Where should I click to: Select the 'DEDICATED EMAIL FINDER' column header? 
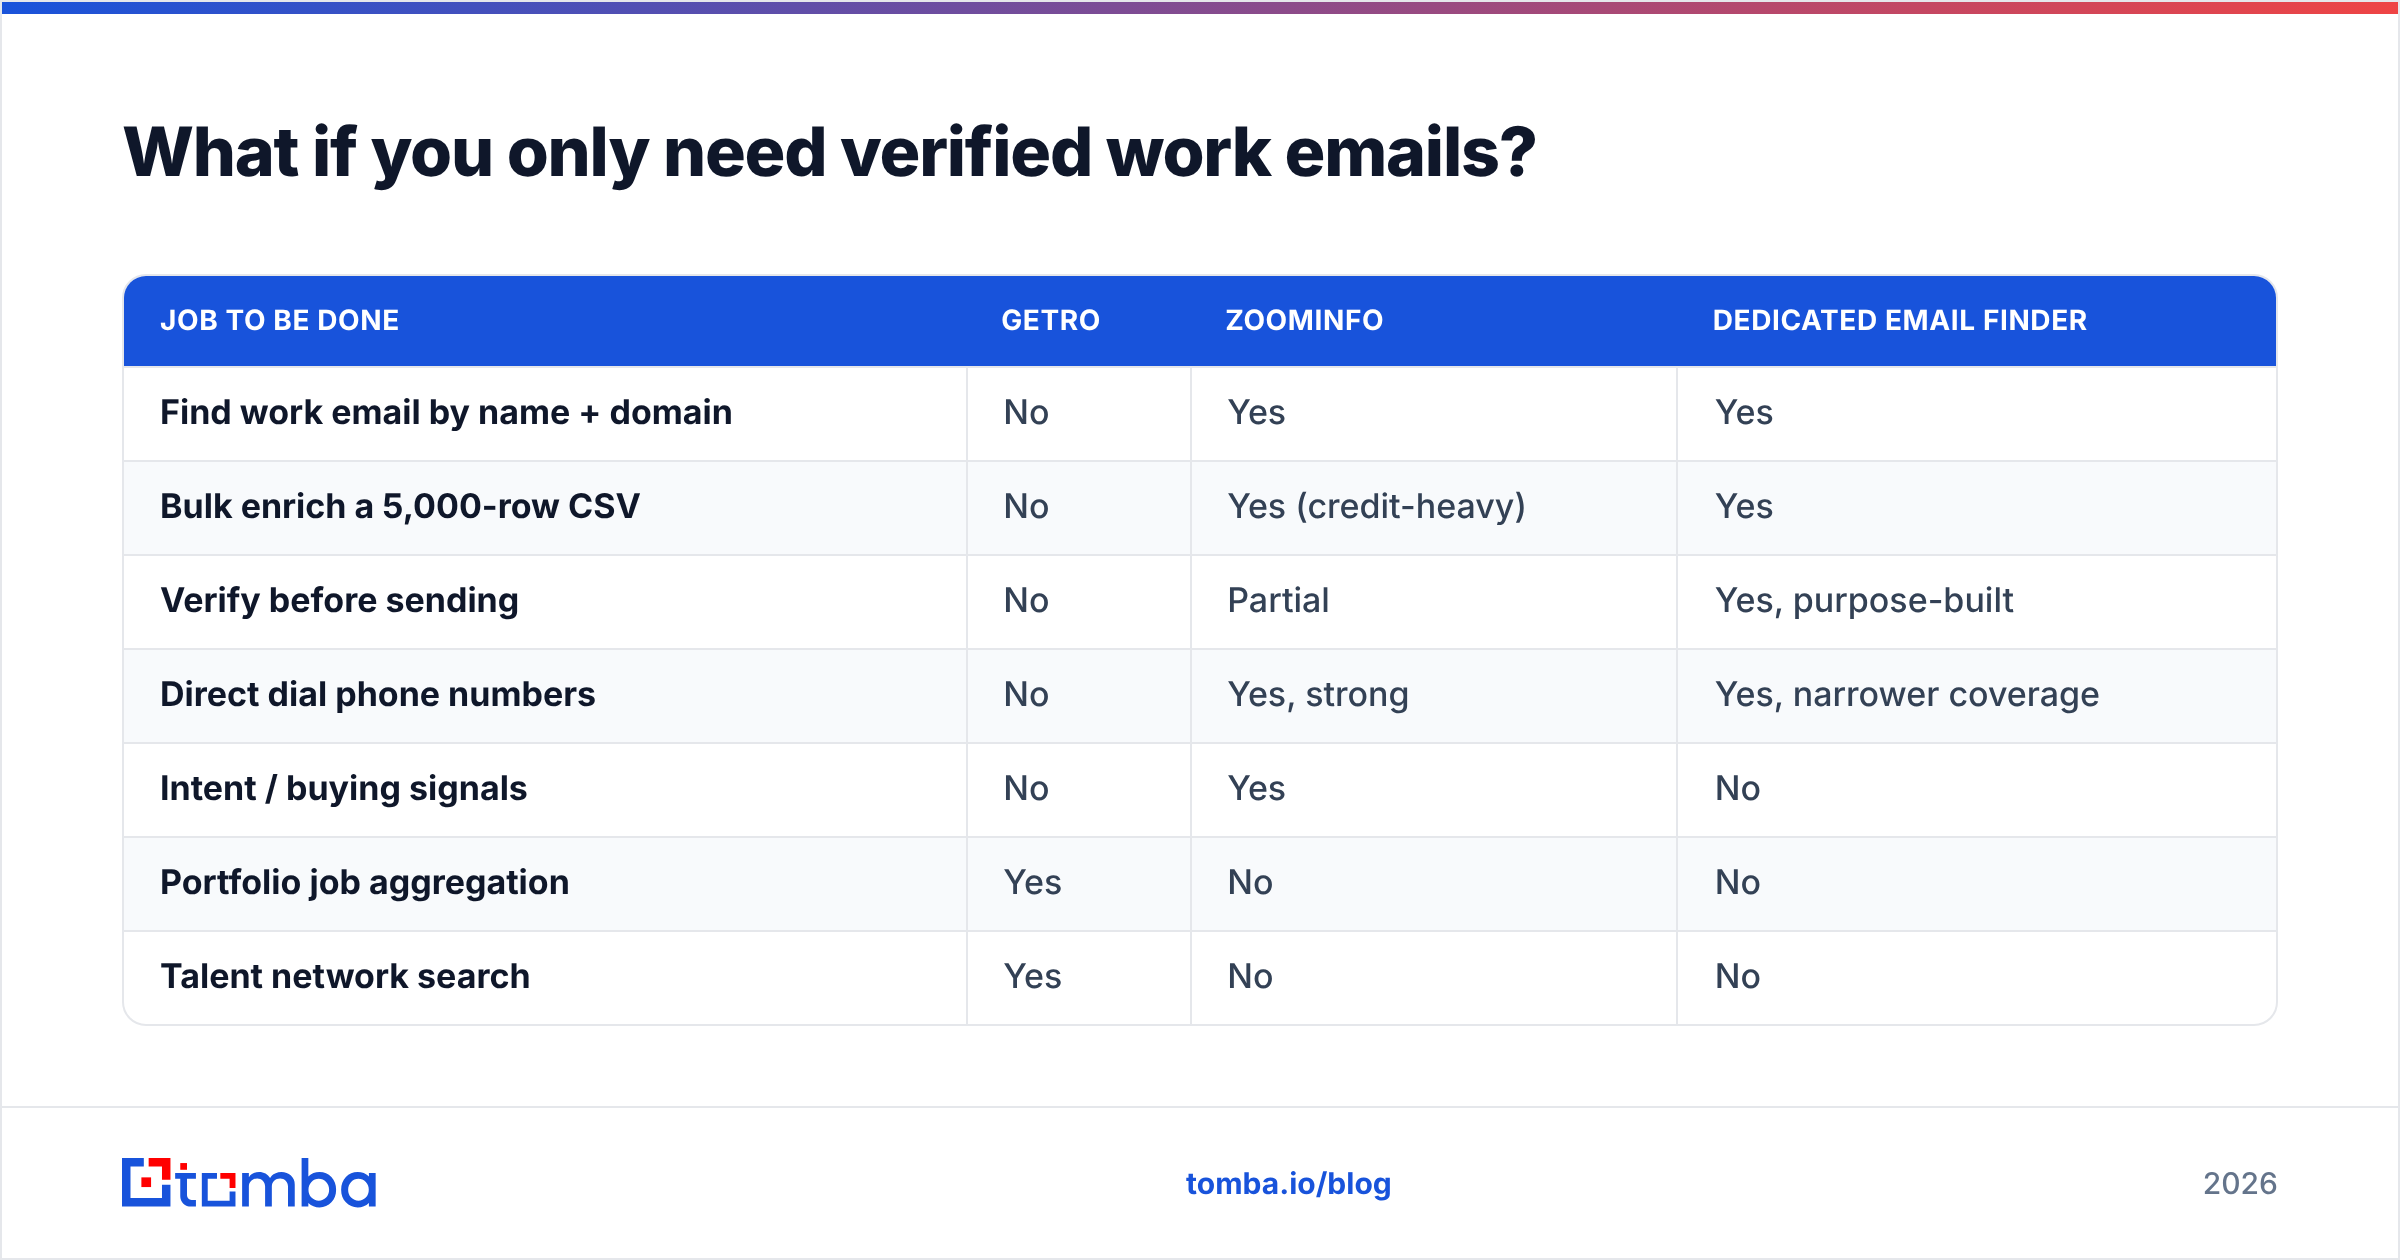[x=1899, y=320]
